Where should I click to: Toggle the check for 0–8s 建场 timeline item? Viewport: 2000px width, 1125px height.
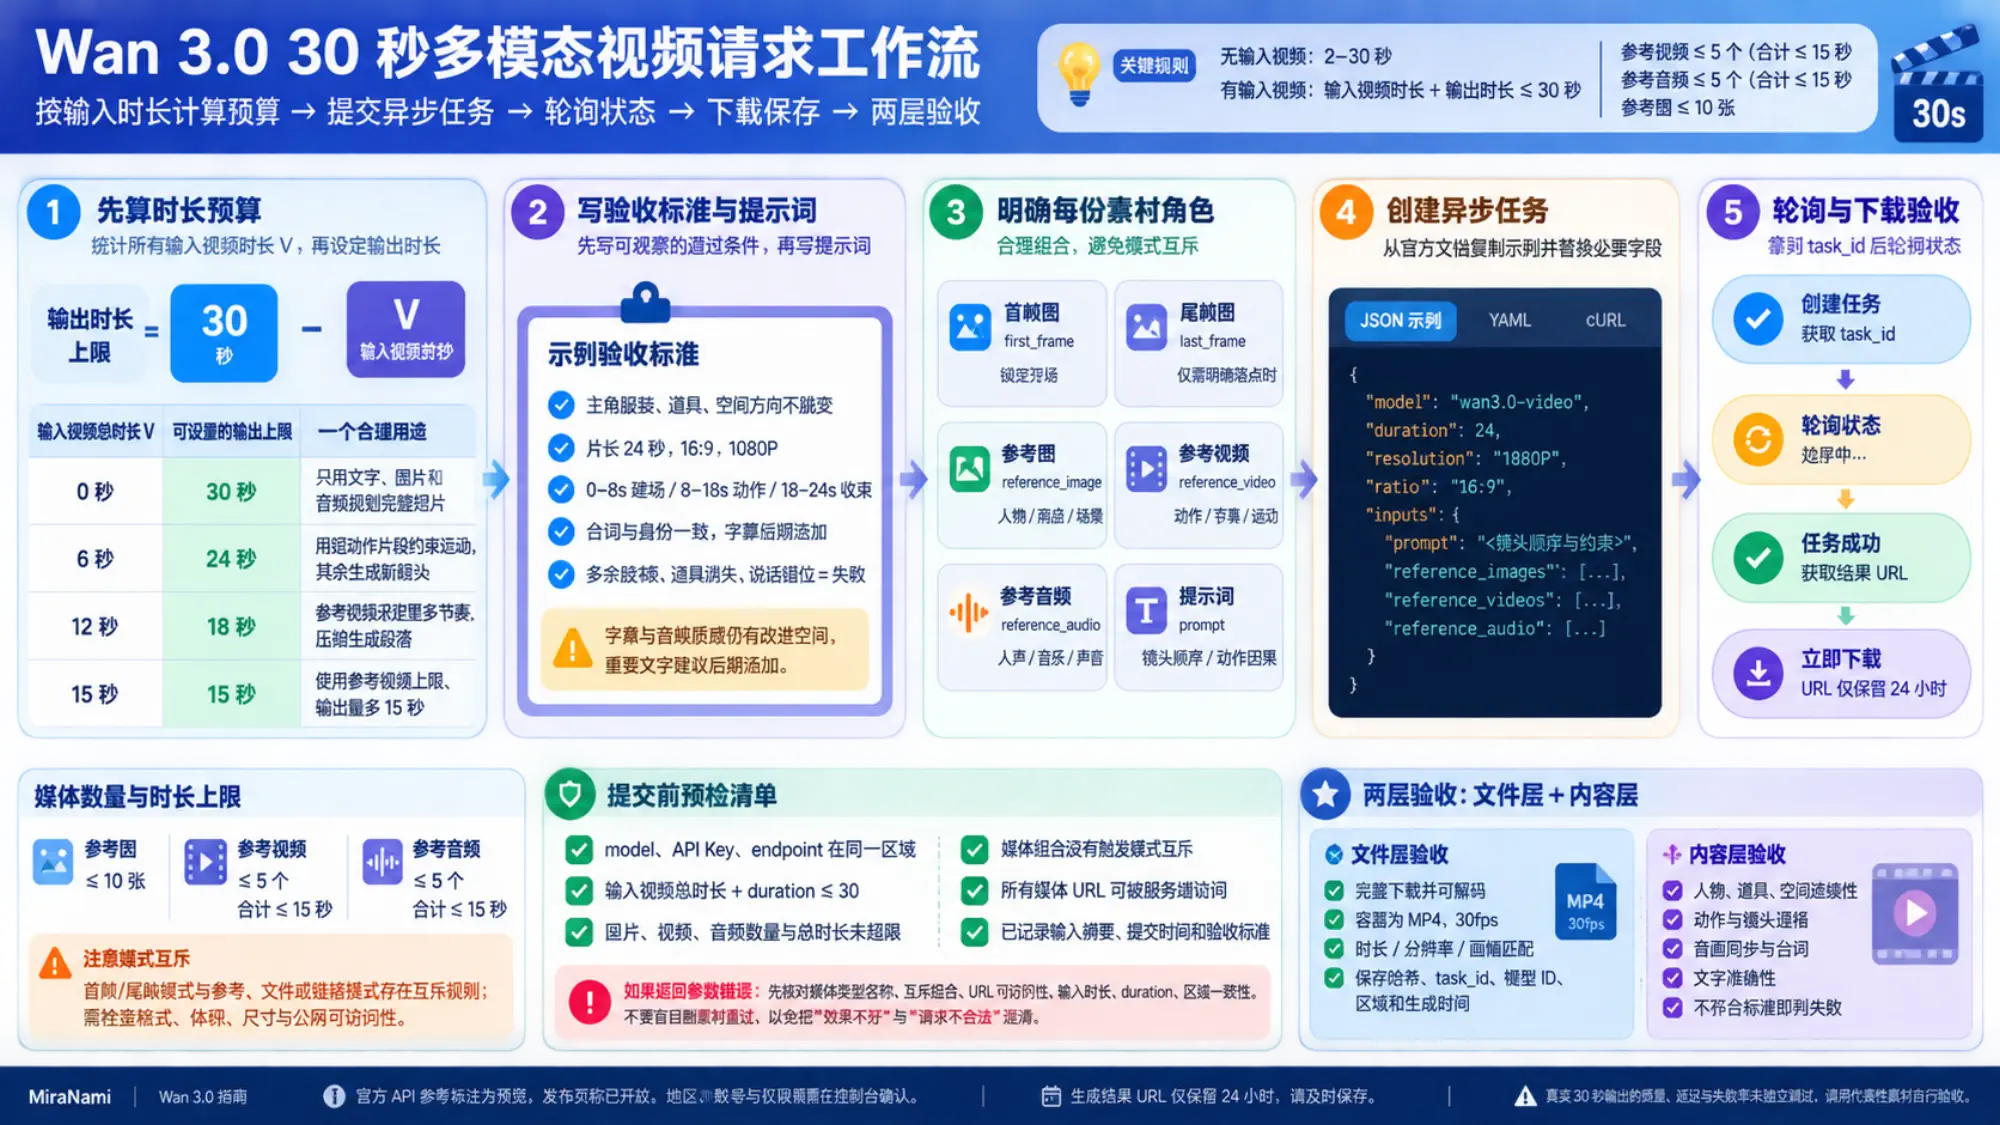coord(561,490)
